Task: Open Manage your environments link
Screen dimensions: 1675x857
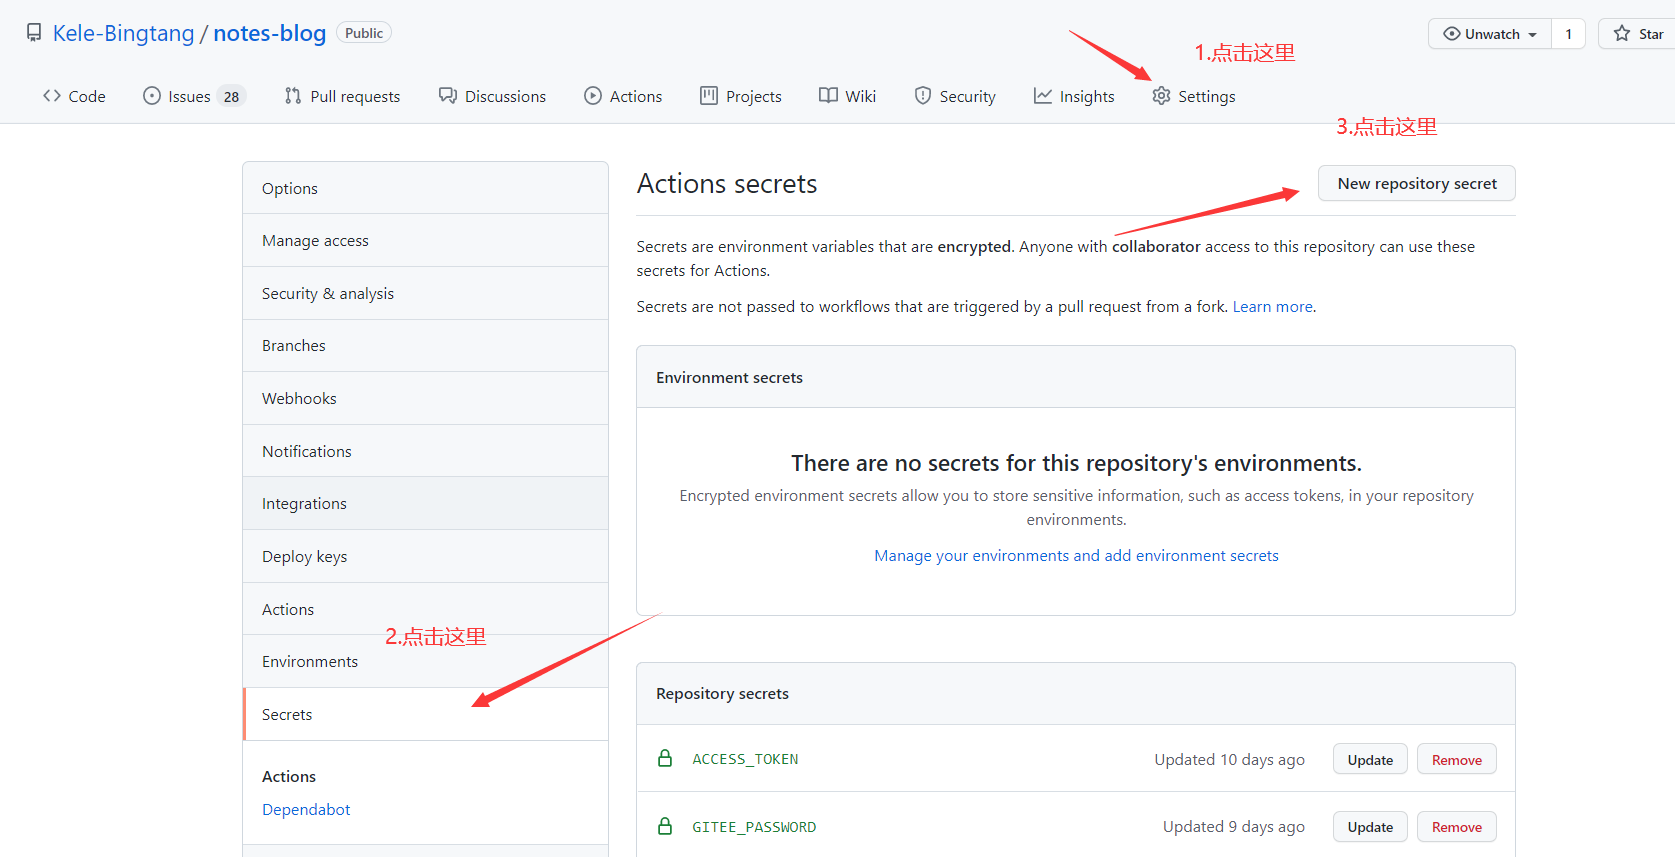Action: point(1076,556)
